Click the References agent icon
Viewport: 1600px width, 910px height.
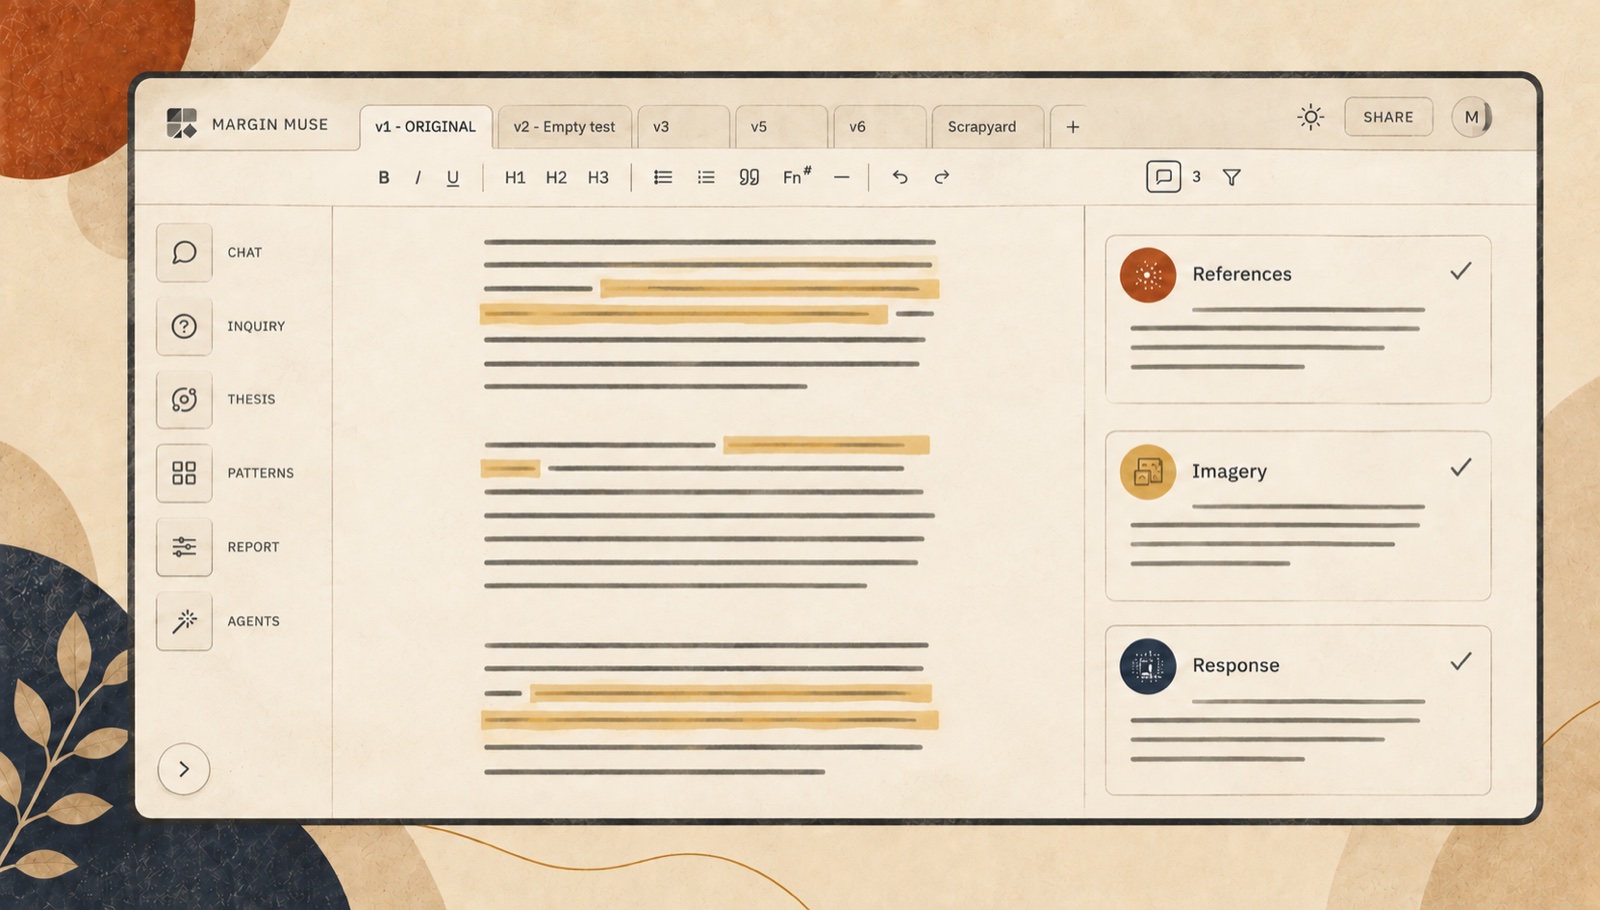1148,275
